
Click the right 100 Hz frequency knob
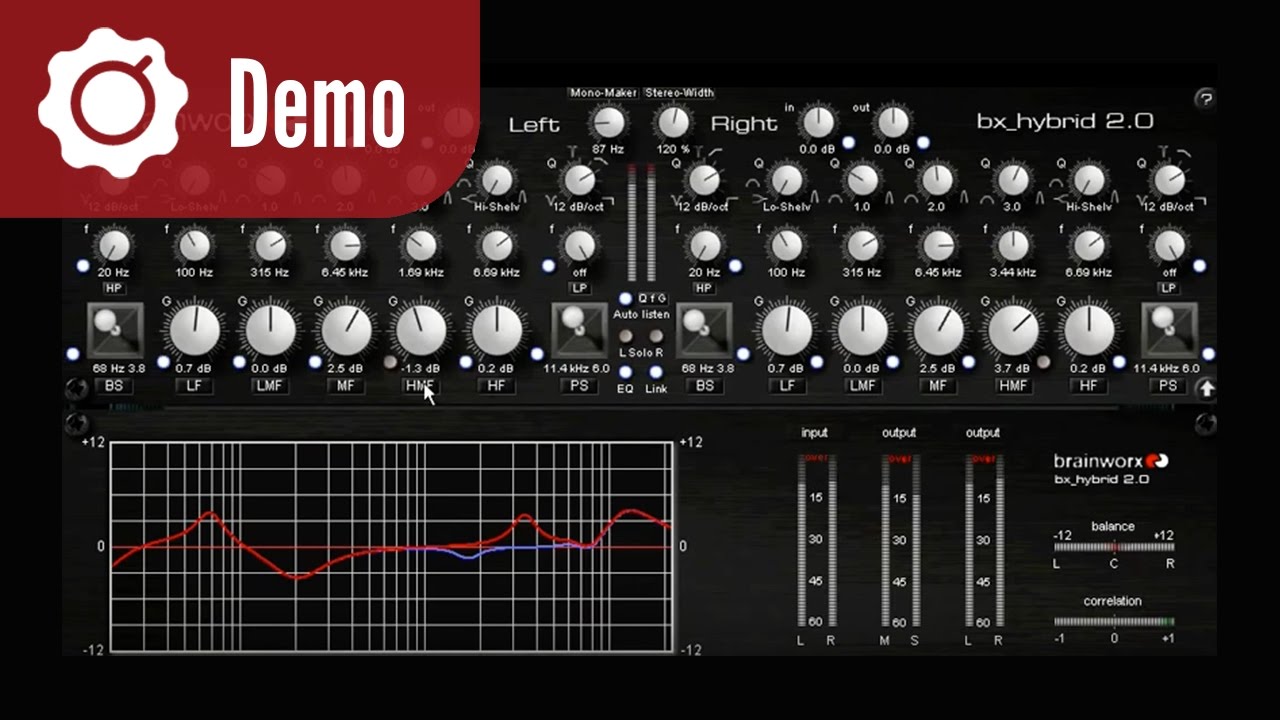click(787, 245)
